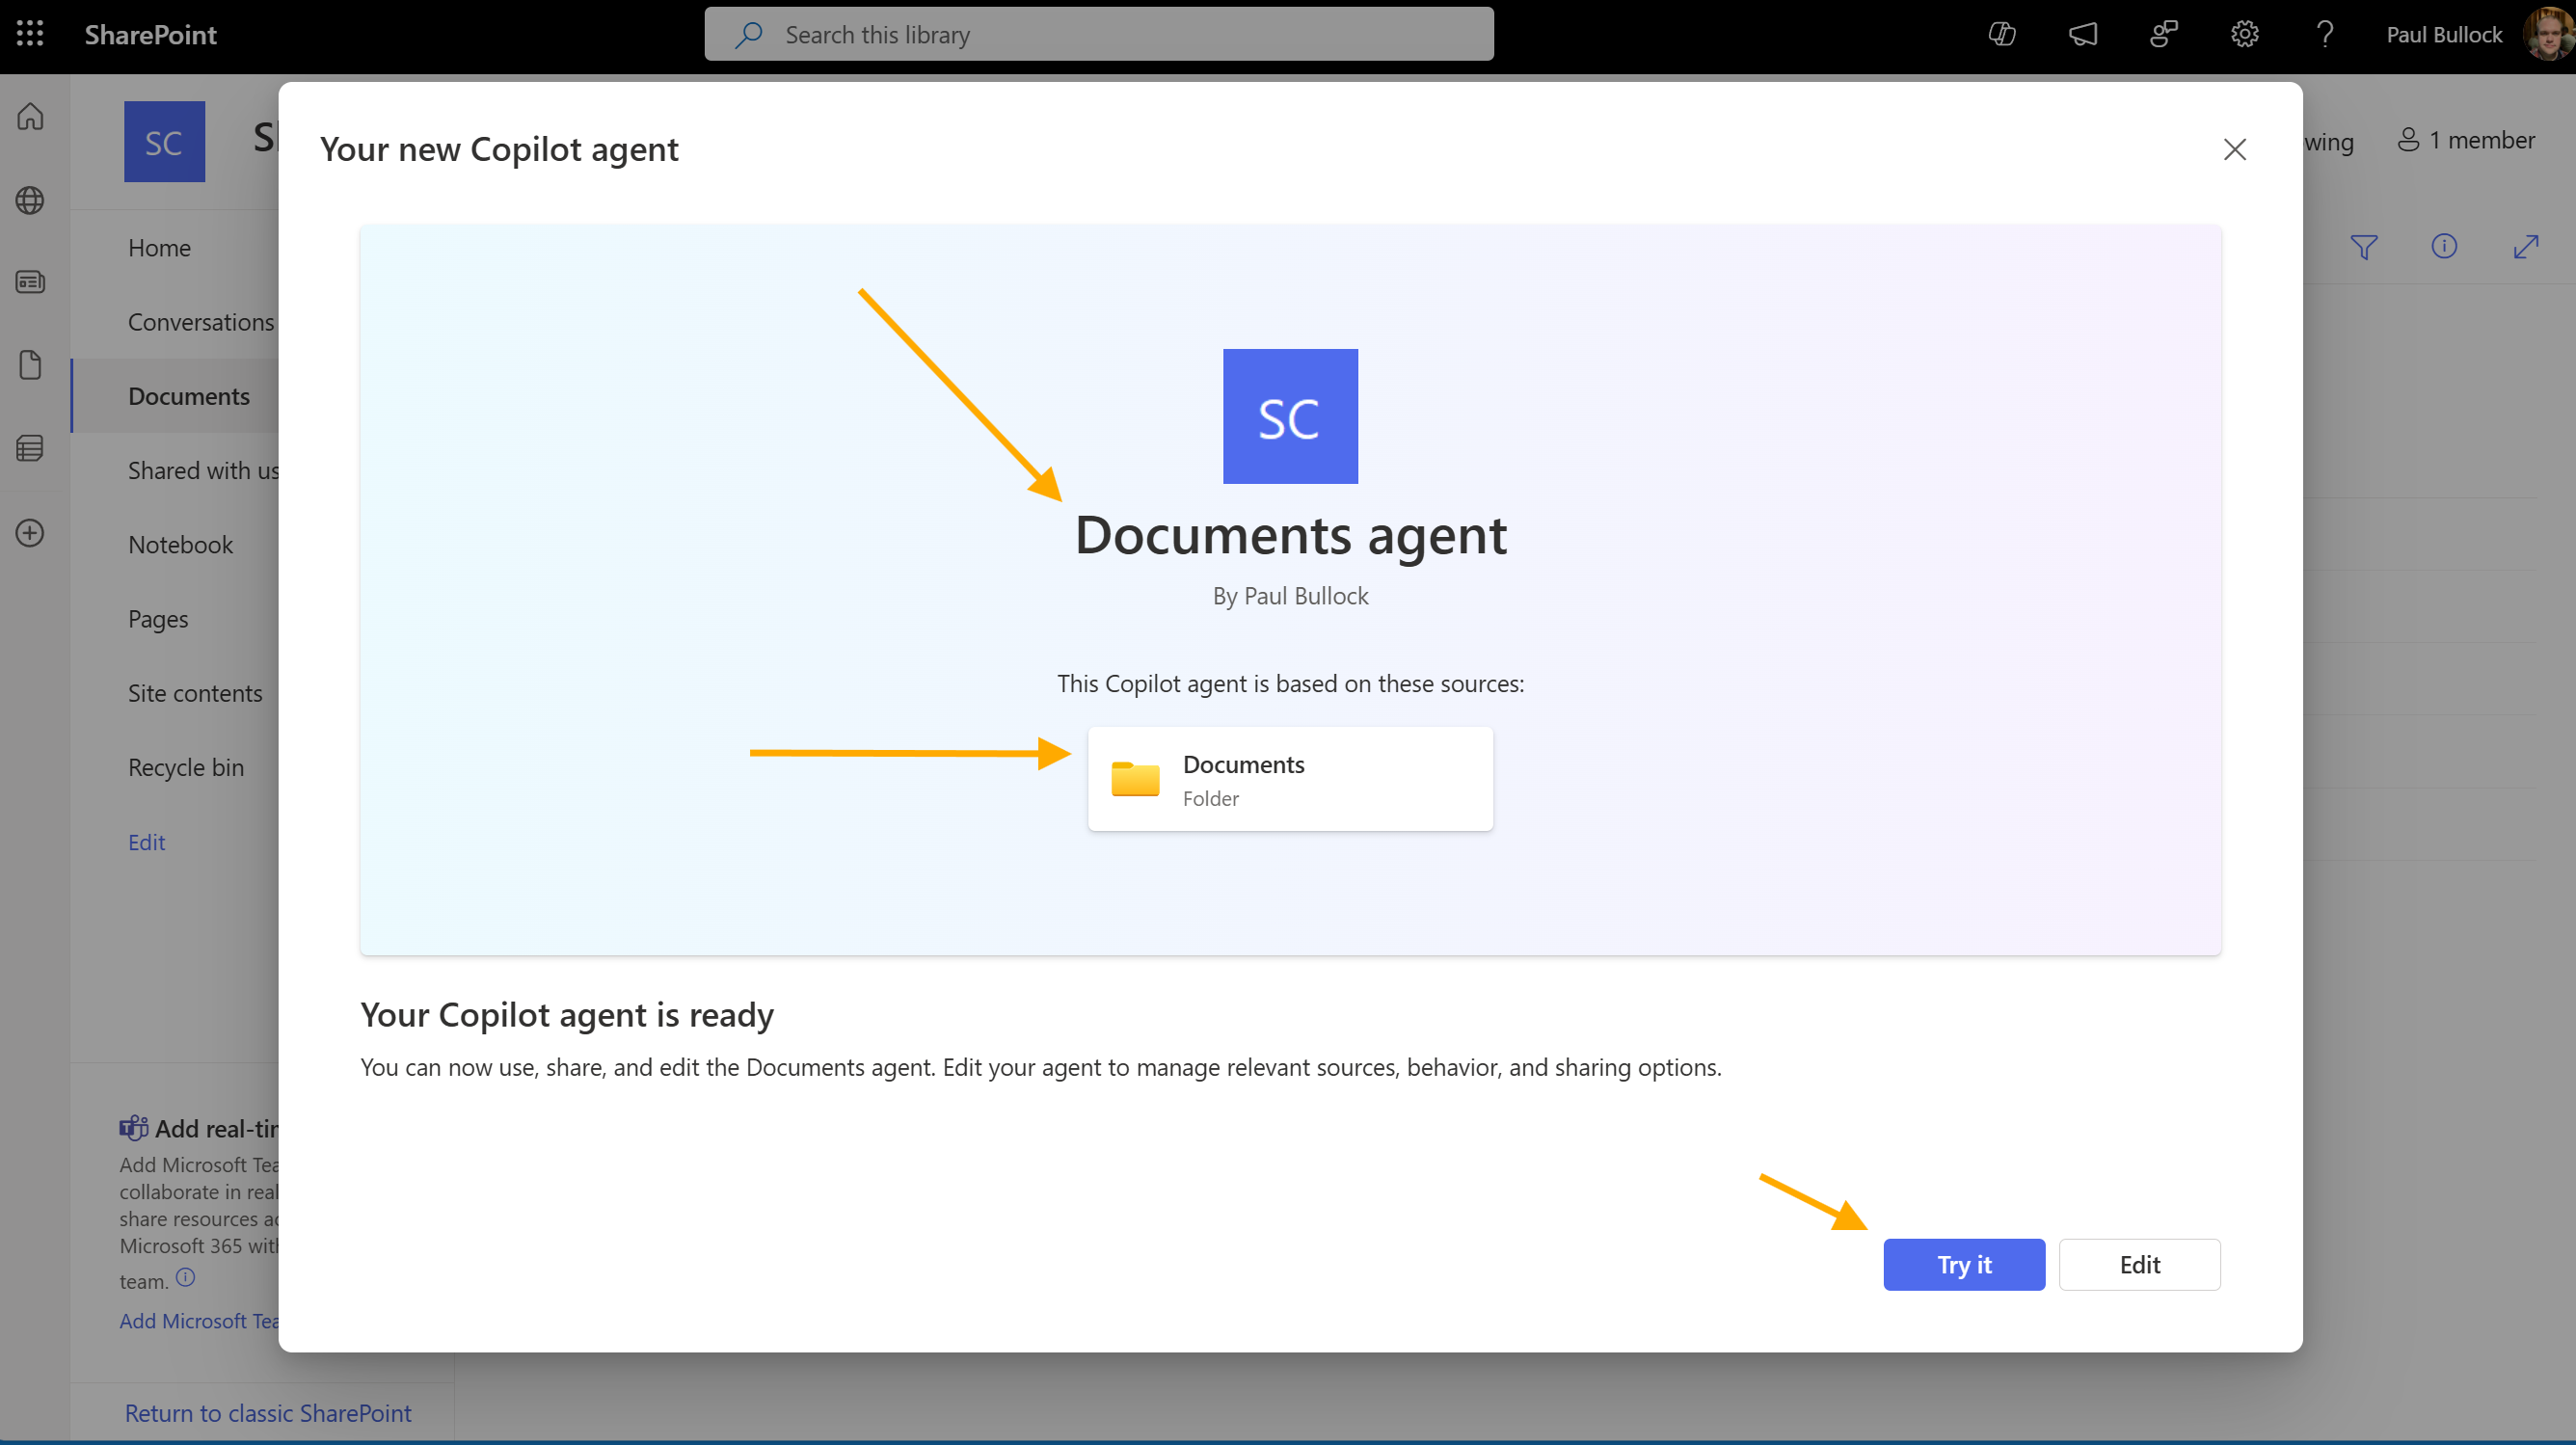This screenshot has width=2576, height=1445.
Task: Click the Copilot icon in top bar
Action: (2001, 36)
